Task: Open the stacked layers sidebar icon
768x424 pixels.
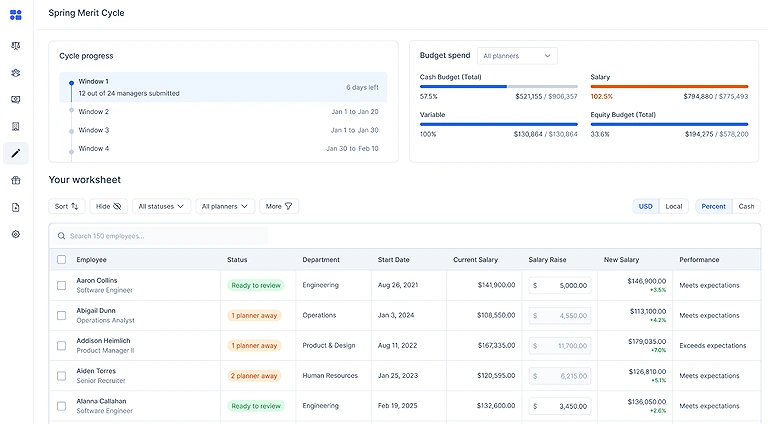Action: 16,73
